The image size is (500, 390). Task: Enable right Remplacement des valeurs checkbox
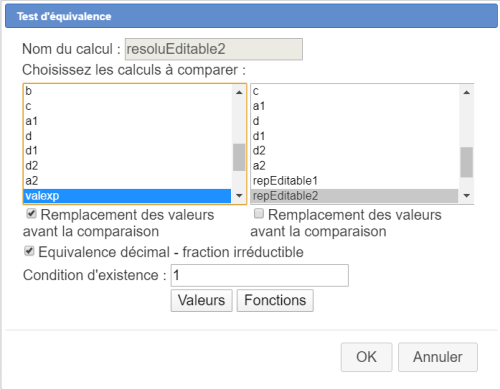[x=259, y=214]
